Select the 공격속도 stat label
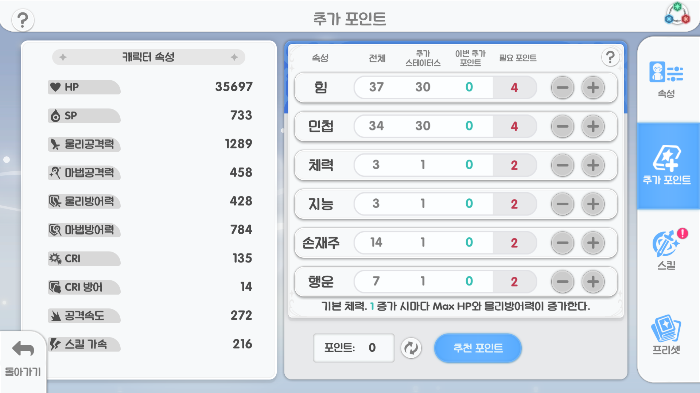Screen dimensions: 700x393 pyautogui.click(x=84, y=316)
